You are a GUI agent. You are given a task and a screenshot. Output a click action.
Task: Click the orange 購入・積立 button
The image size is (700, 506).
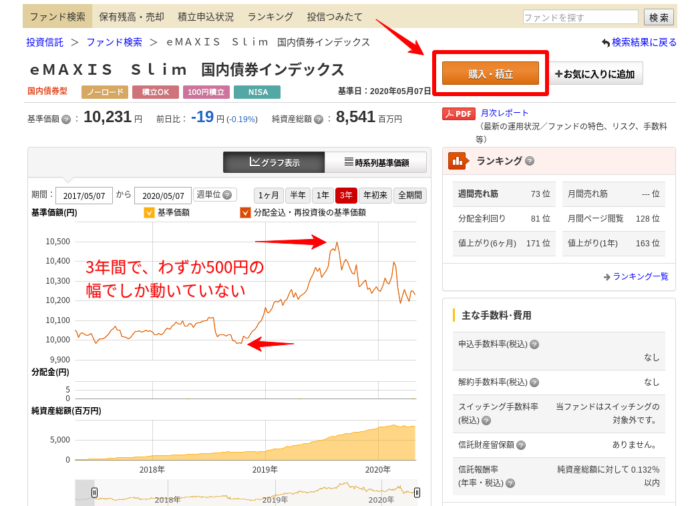point(491,73)
